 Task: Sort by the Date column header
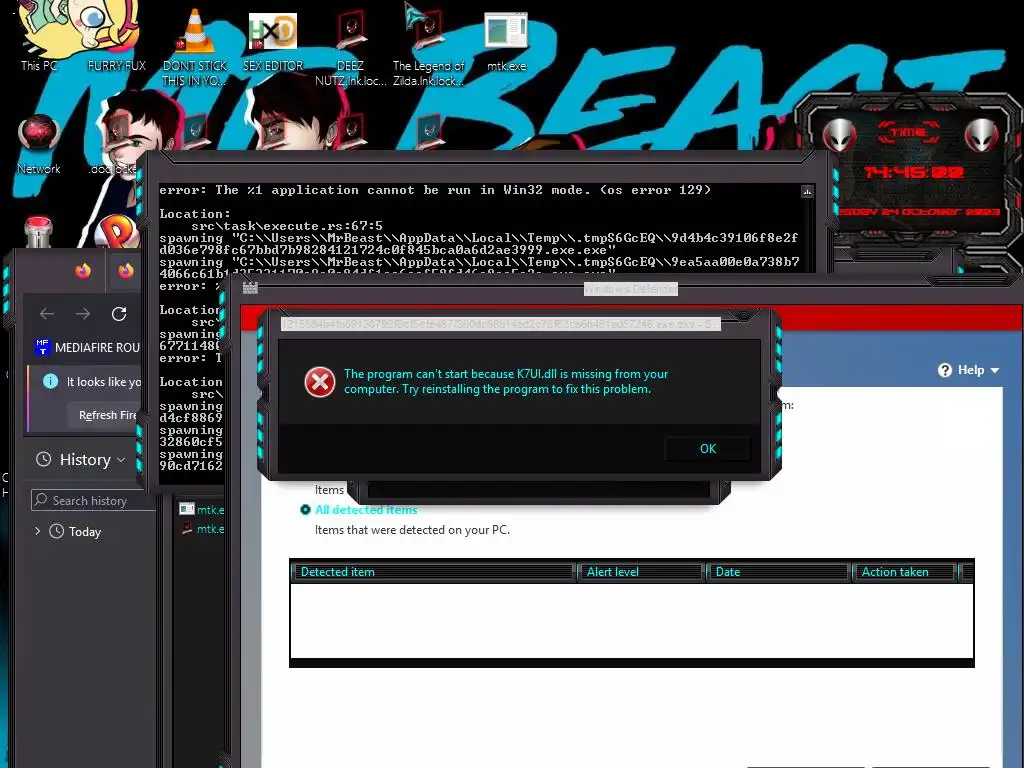pos(777,572)
